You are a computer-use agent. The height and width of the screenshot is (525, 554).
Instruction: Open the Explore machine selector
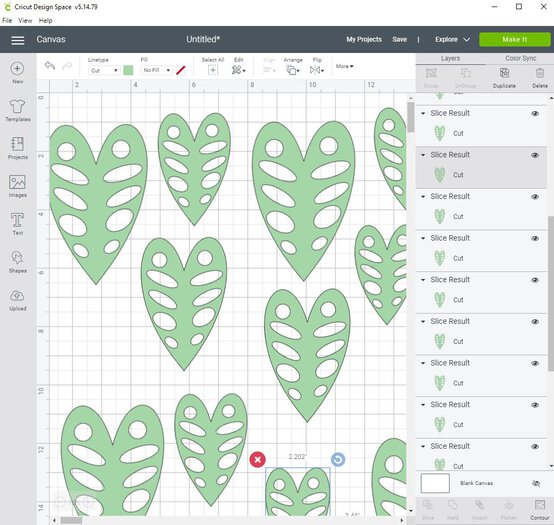[452, 40]
